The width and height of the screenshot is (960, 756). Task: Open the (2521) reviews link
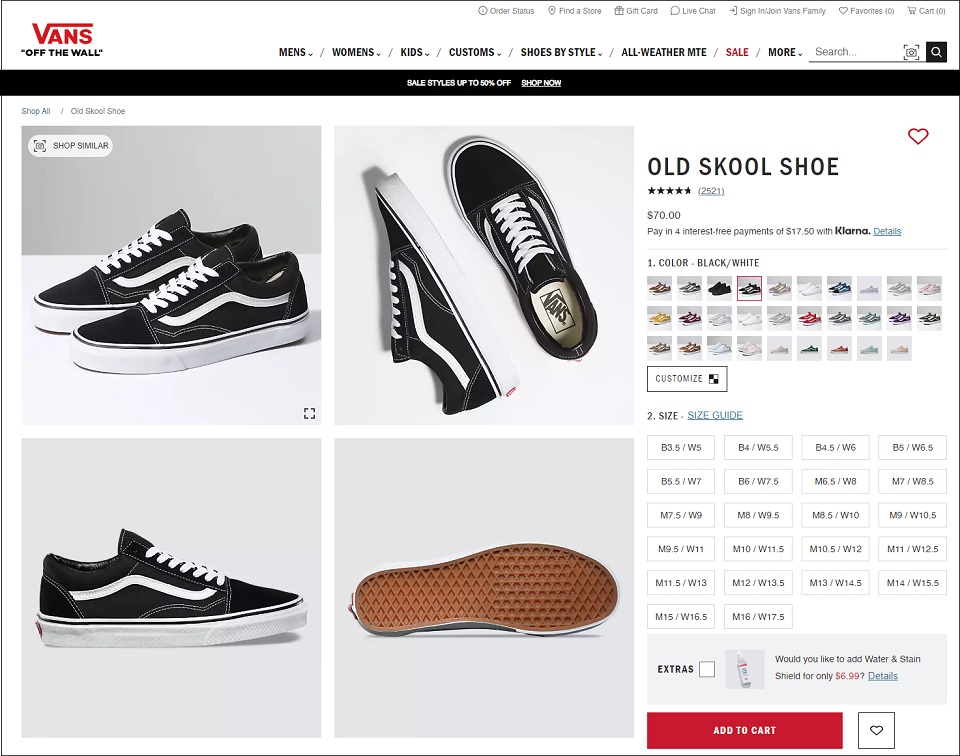click(711, 191)
